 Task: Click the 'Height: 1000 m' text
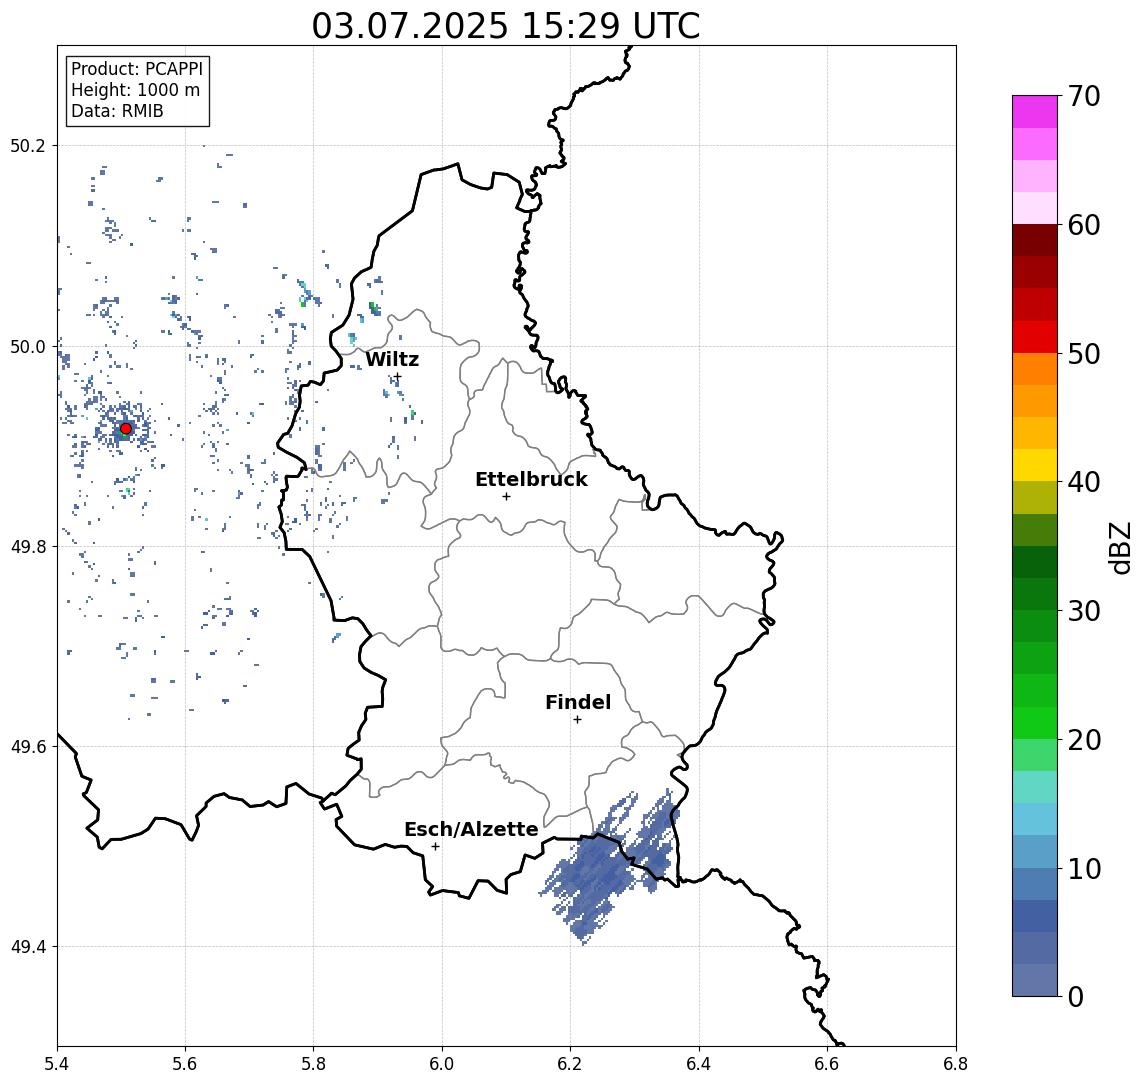(x=135, y=90)
